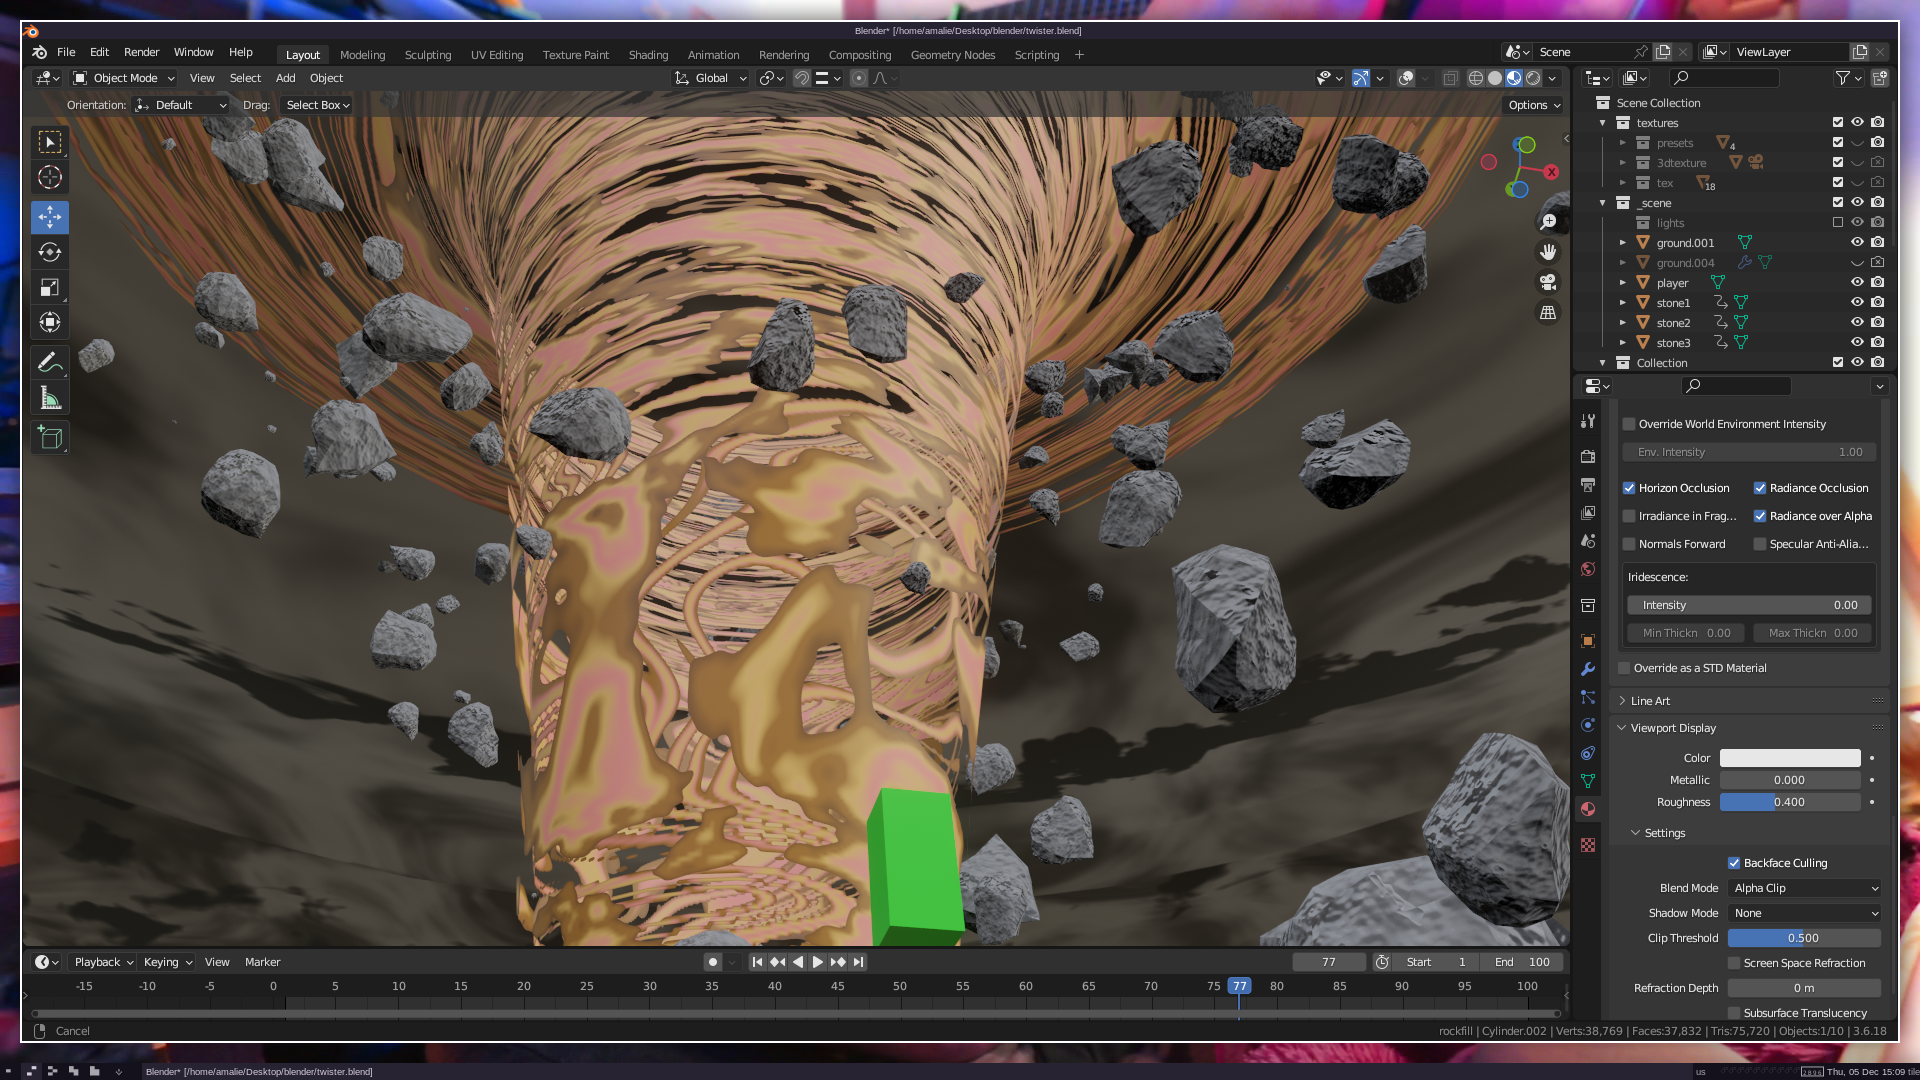Switch to the Sculpting workspace tab
This screenshot has height=1080, width=1920.
[428, 55]
